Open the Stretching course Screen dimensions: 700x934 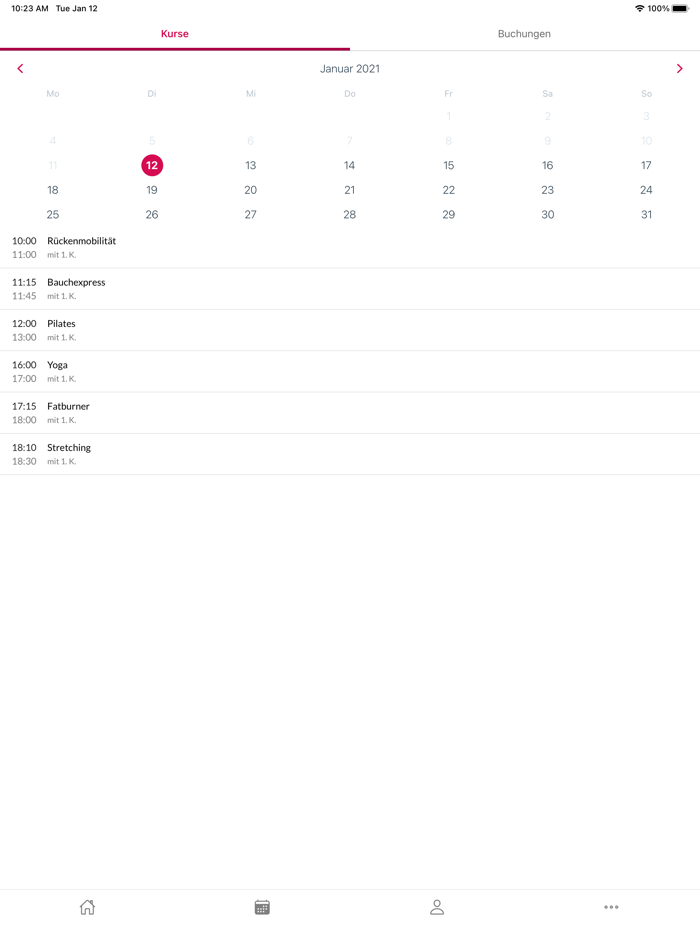(350, 454)
